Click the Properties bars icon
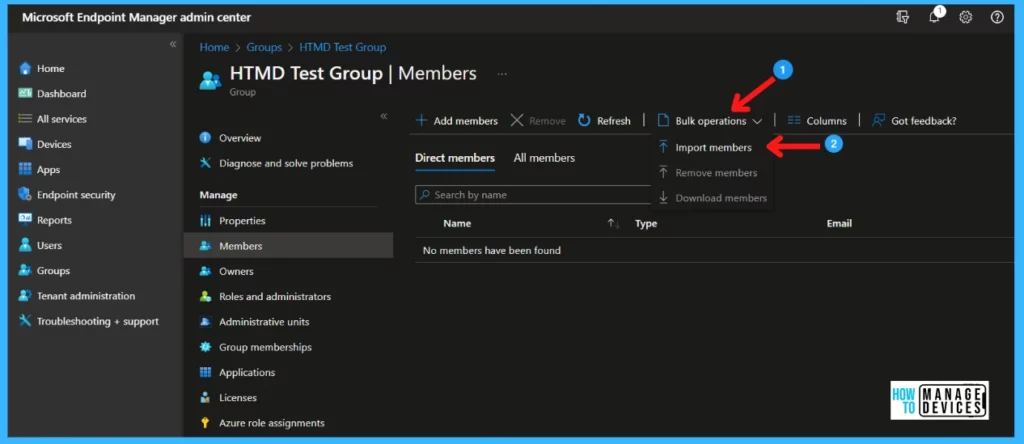 click(x=205, y=221)
